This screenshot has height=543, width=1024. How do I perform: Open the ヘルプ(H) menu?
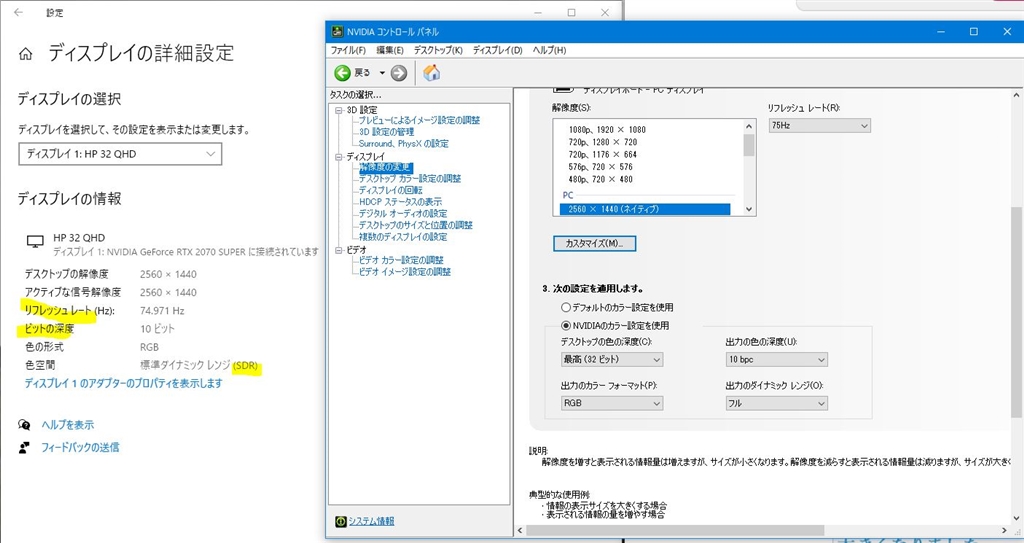549,50
